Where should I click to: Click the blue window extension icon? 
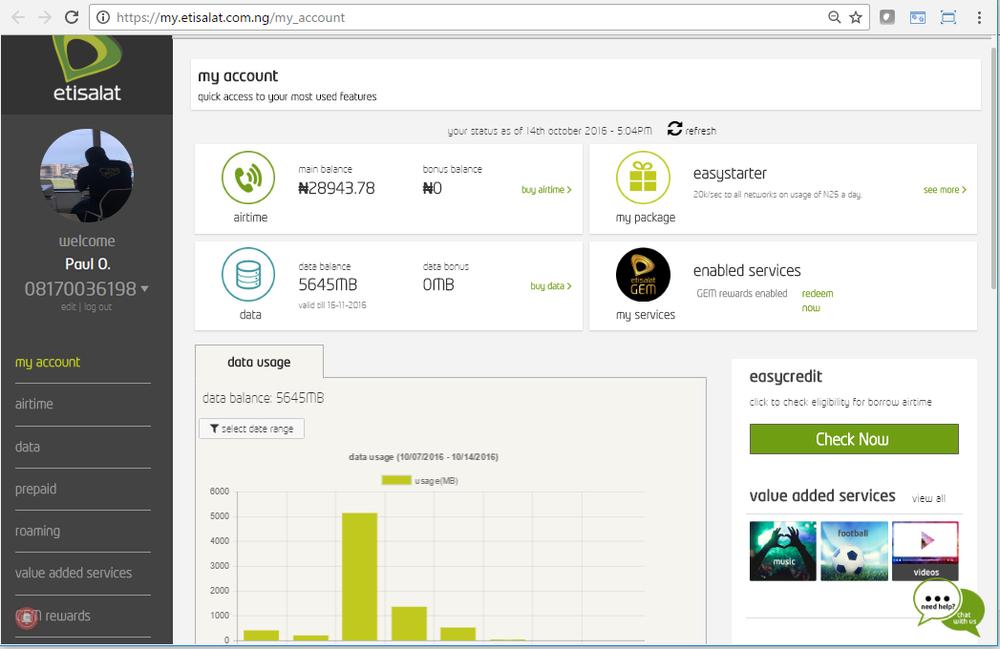[x=918, y=17]
